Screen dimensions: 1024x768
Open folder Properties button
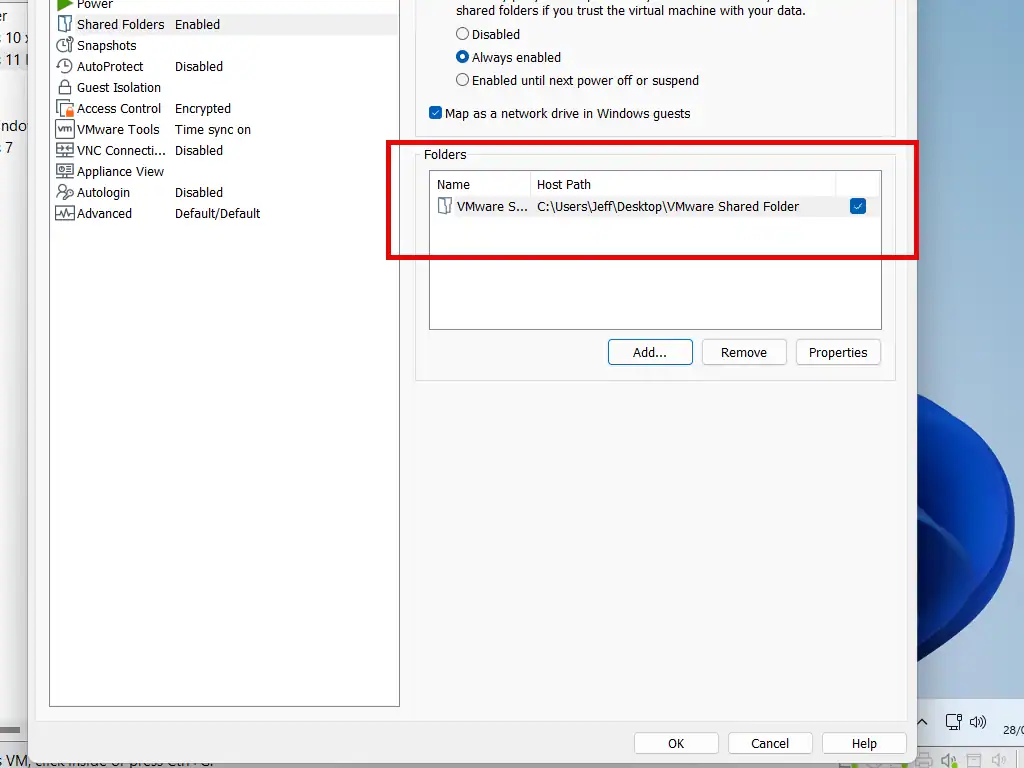[838, 352]
